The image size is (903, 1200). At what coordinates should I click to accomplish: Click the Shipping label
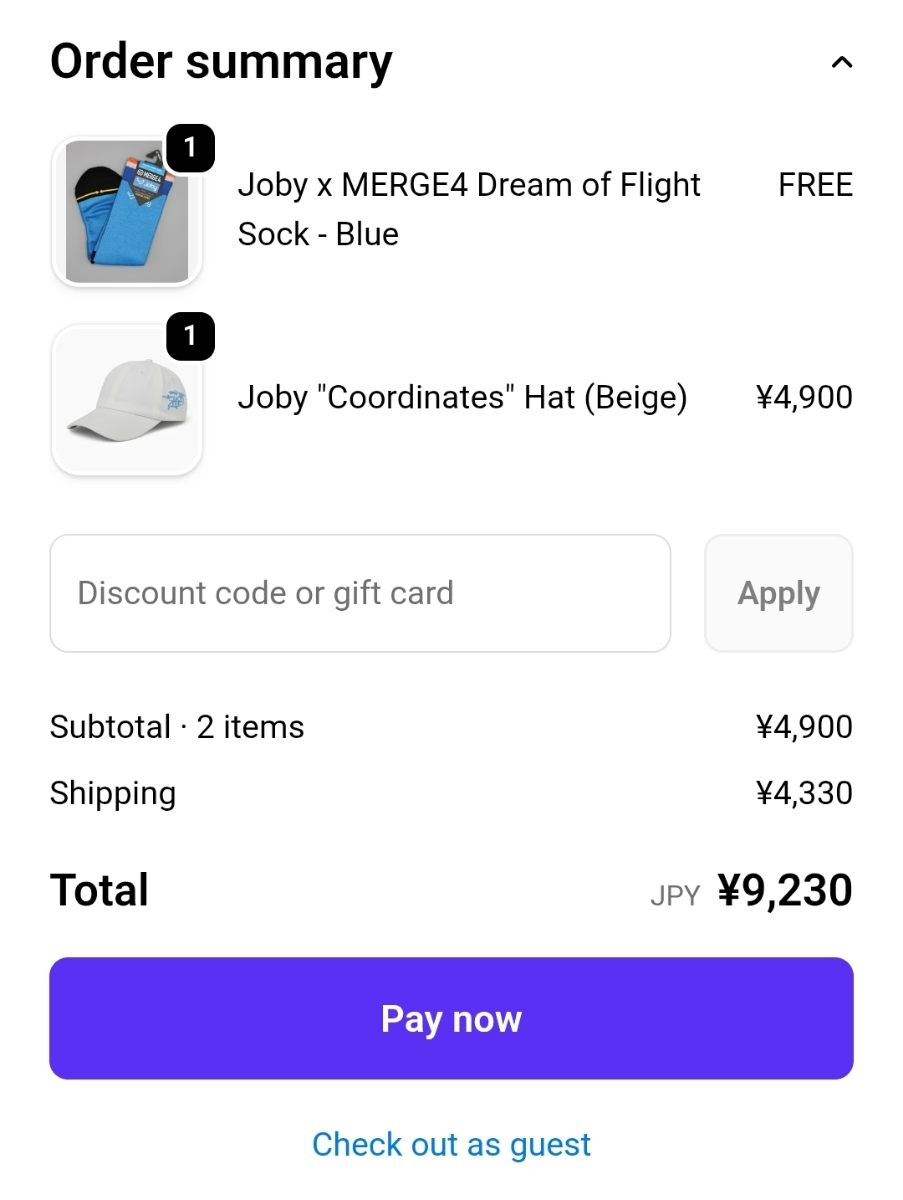(x=113, y=793)
